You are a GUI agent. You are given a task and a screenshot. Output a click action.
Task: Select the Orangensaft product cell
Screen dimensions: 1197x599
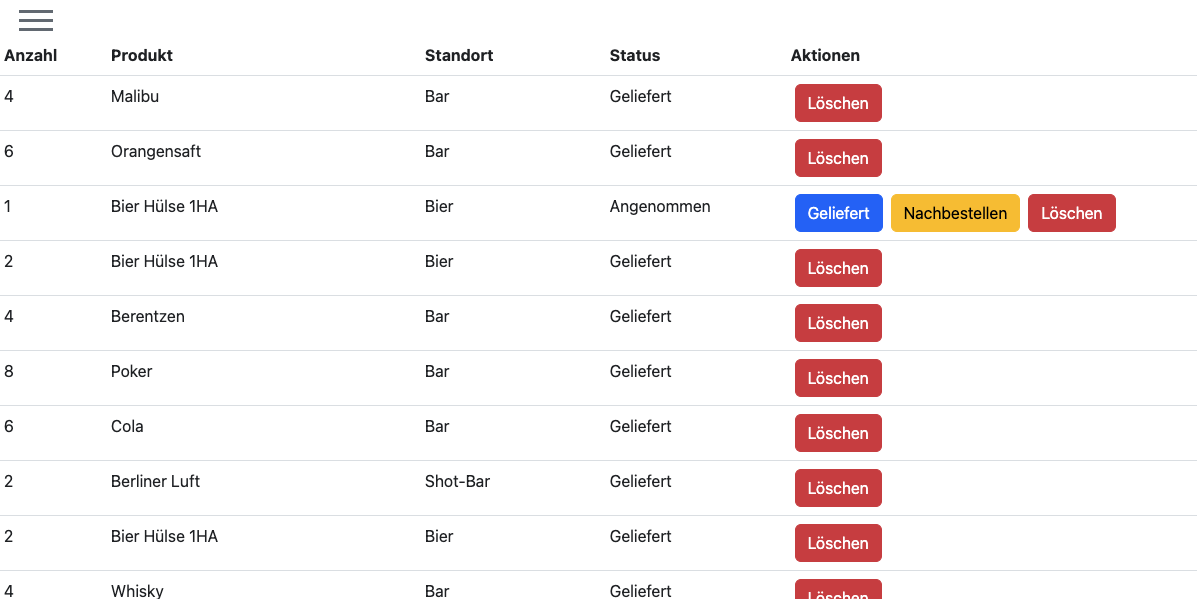pyautogui.click(x=156, y=152)
